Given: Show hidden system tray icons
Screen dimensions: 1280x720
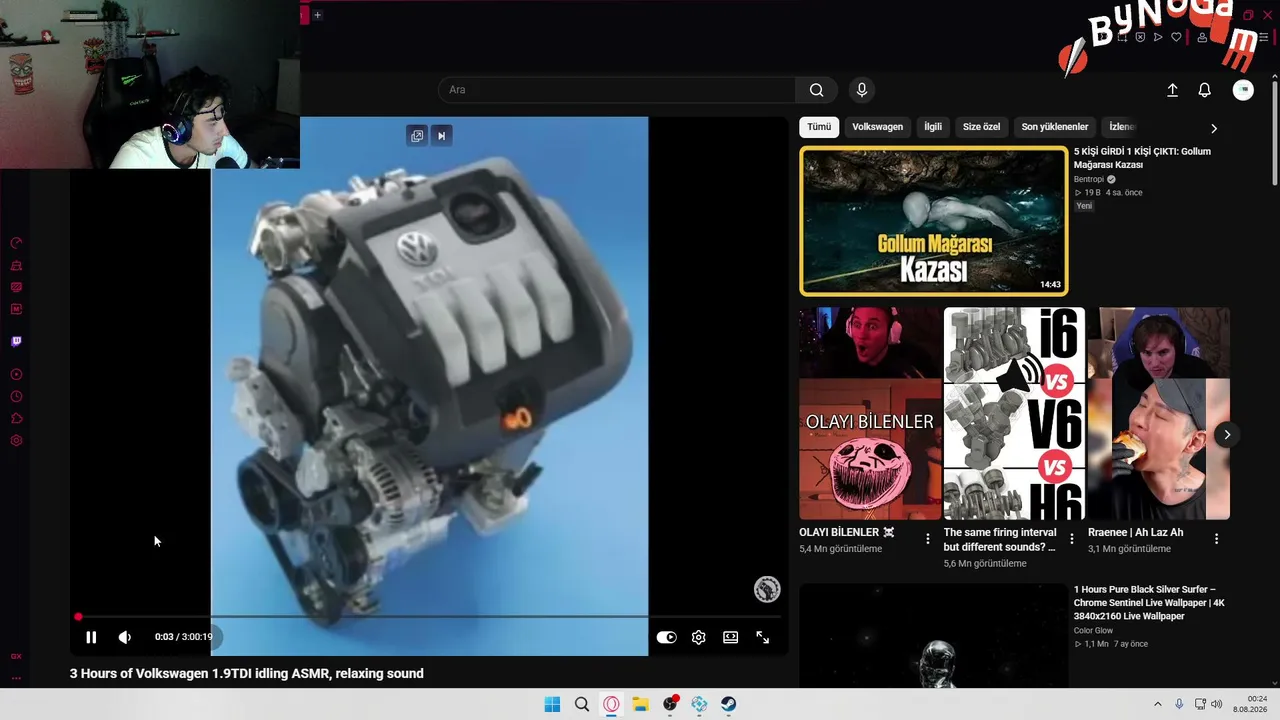Looking at the screenshot, I should coord(1158,704).
